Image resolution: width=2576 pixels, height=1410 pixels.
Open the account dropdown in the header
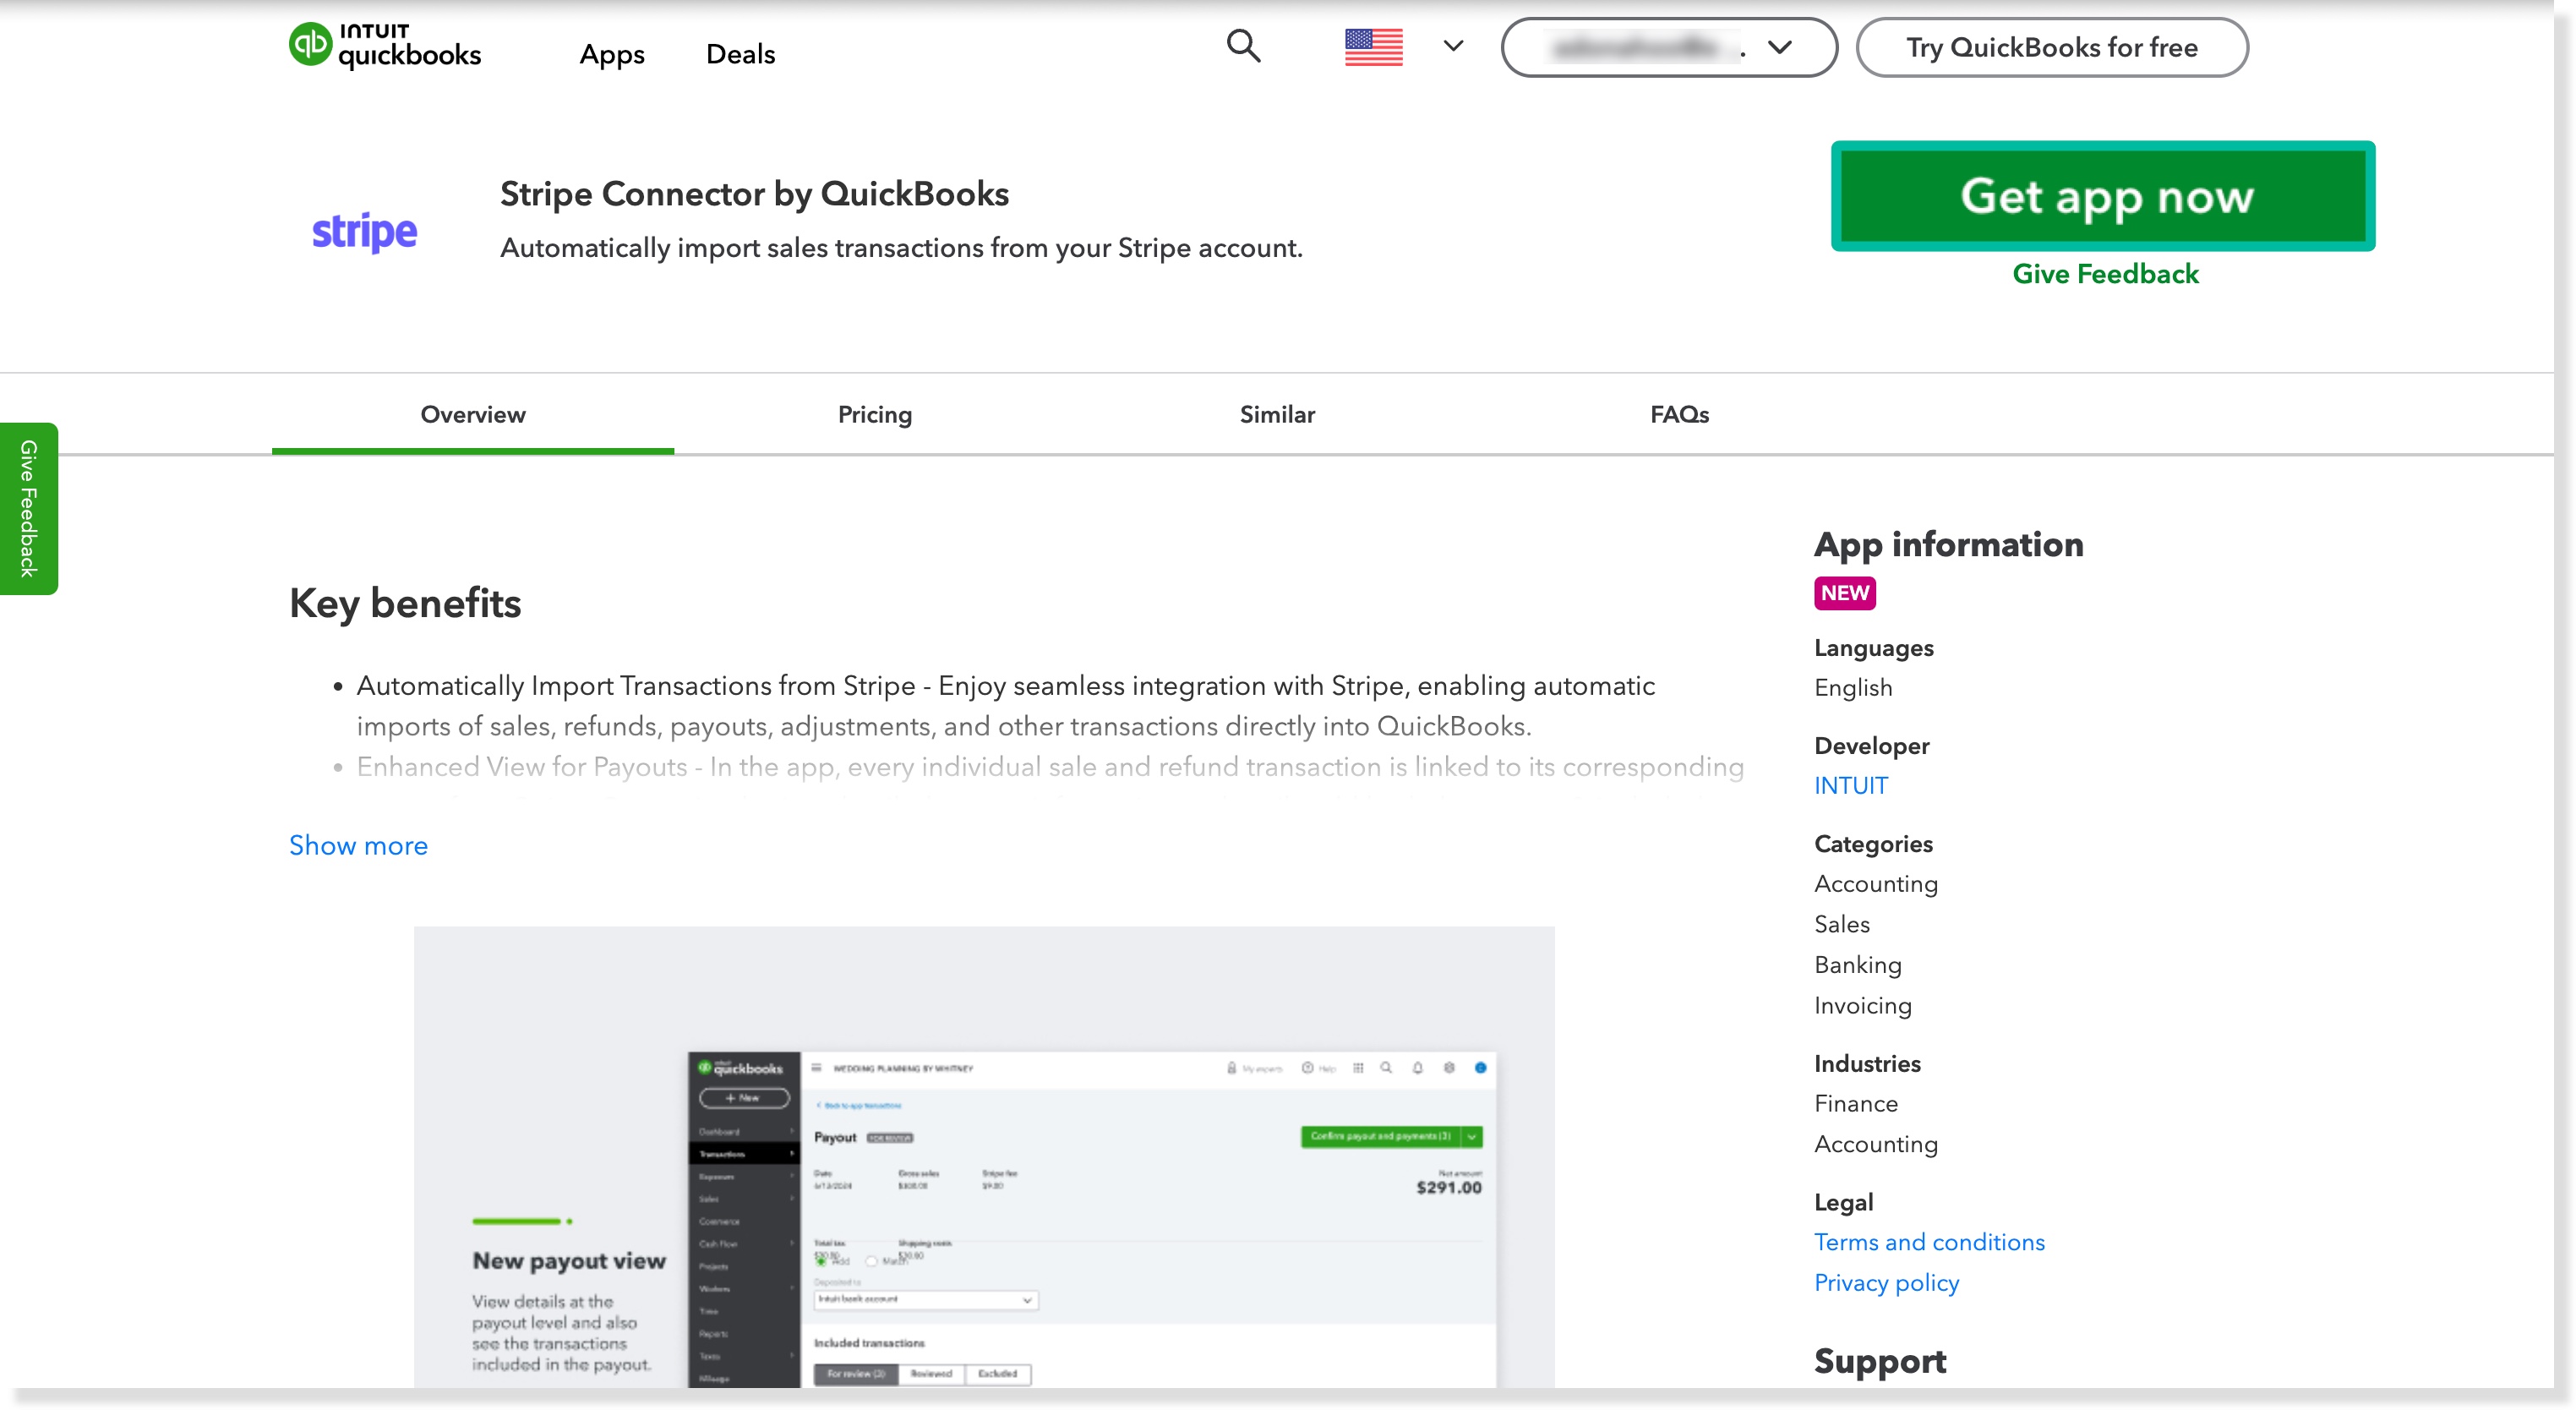(1668, 46)
